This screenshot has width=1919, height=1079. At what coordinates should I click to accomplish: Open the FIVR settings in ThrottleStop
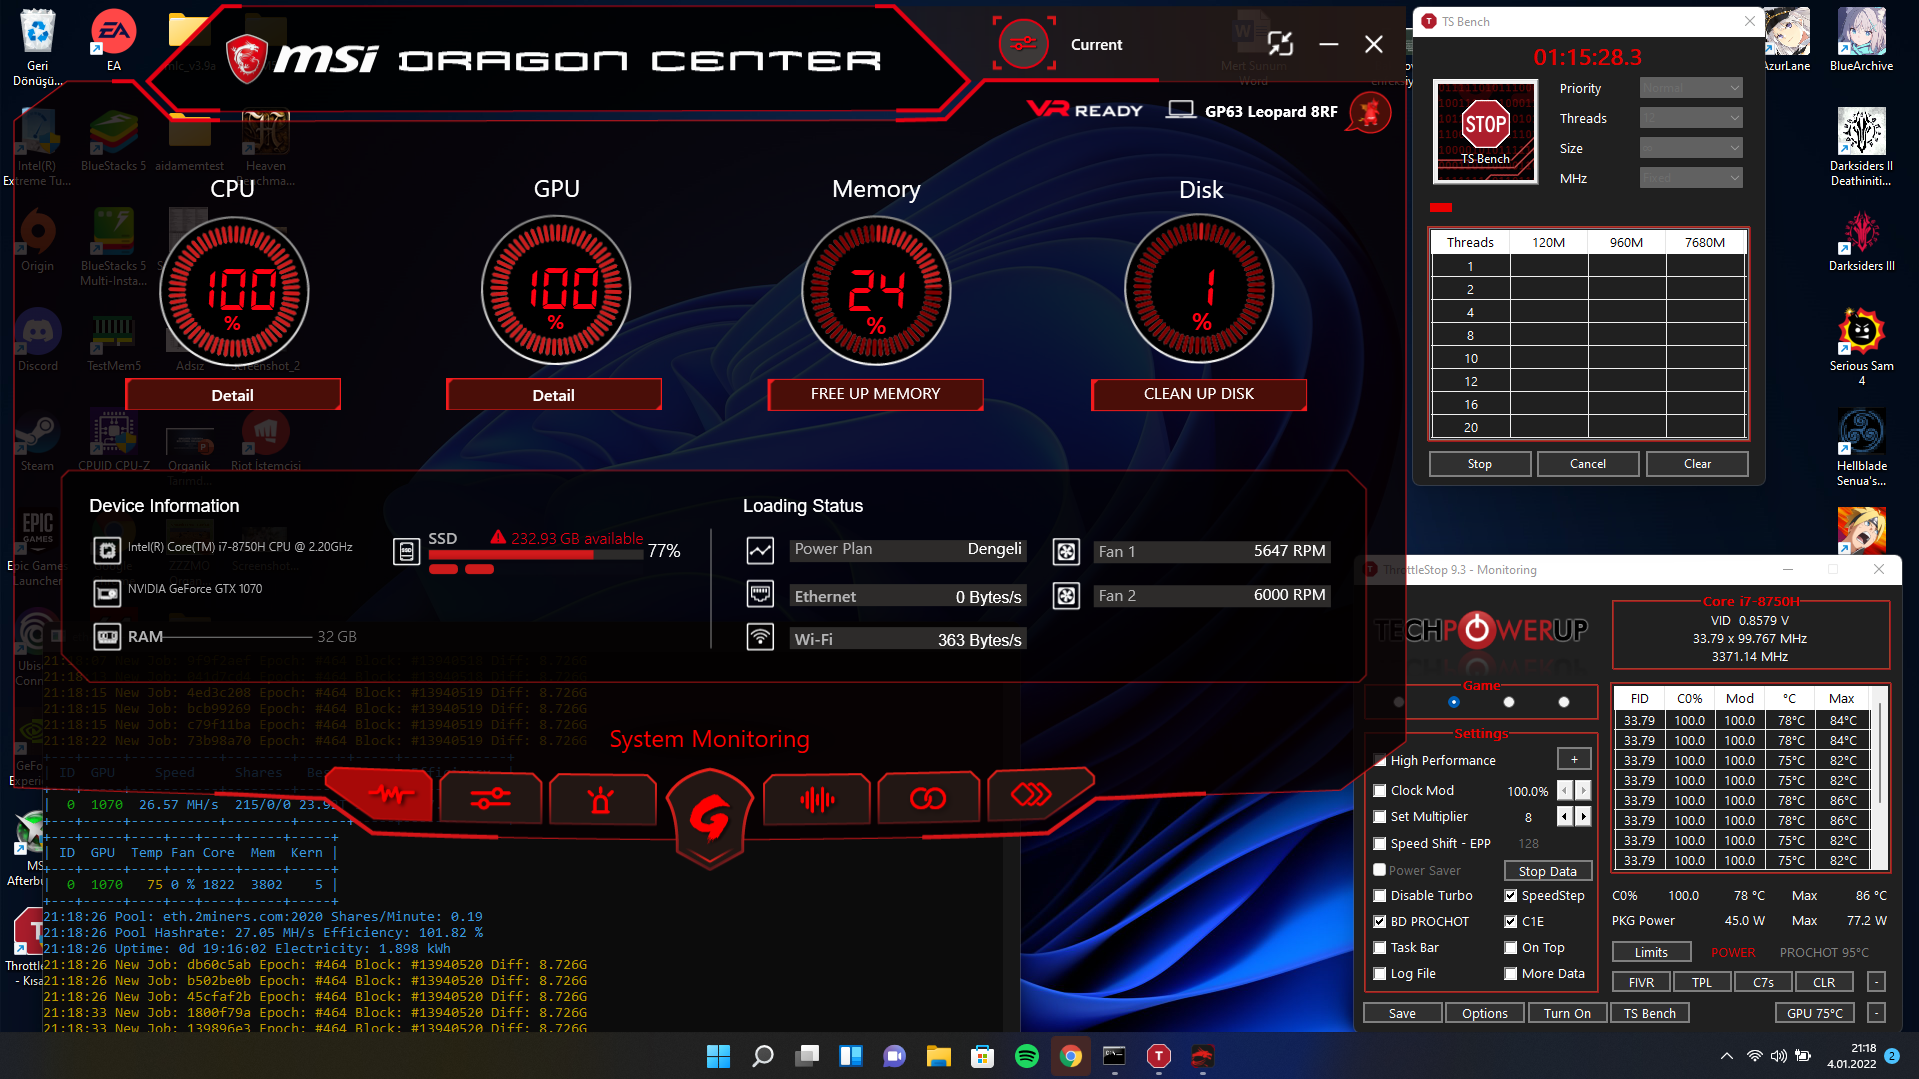tap(1641, 982)
